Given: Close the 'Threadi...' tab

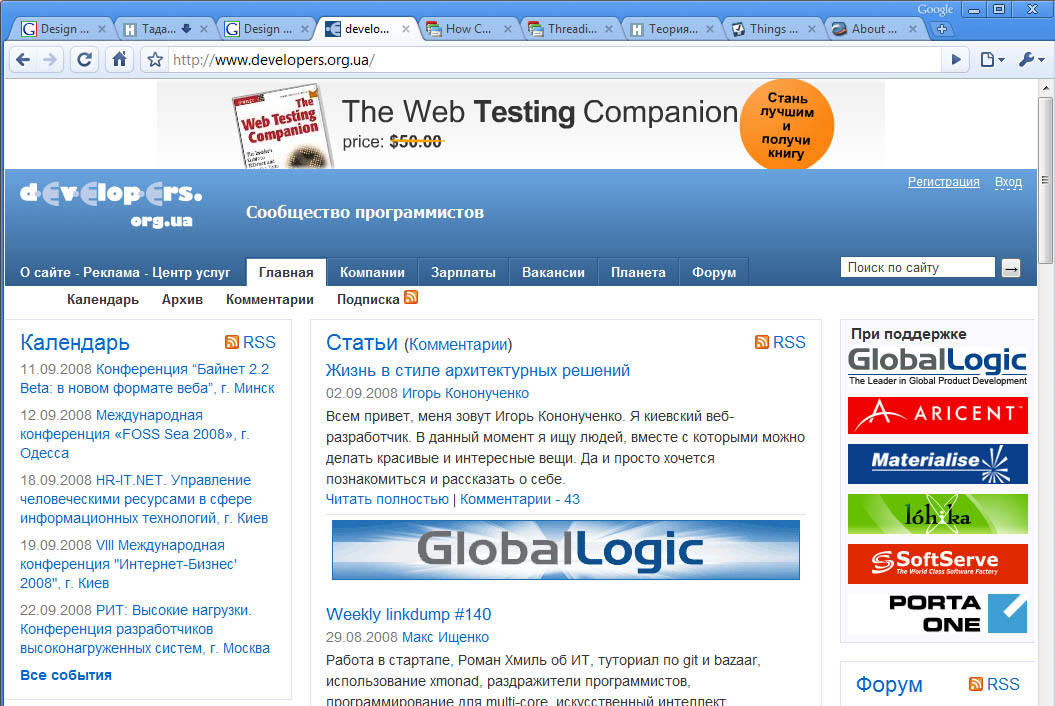Looking at the screenshot, I should 608,29.
